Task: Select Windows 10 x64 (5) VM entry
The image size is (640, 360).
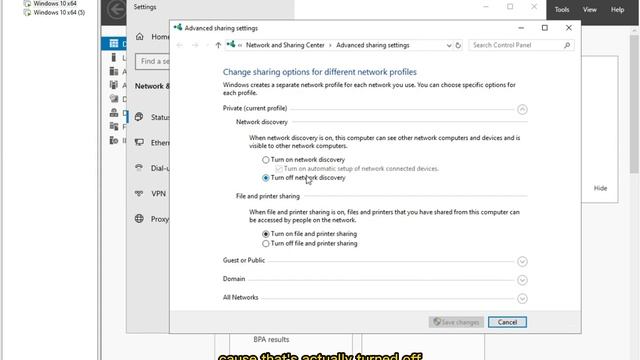Action: tap(54, 13)
